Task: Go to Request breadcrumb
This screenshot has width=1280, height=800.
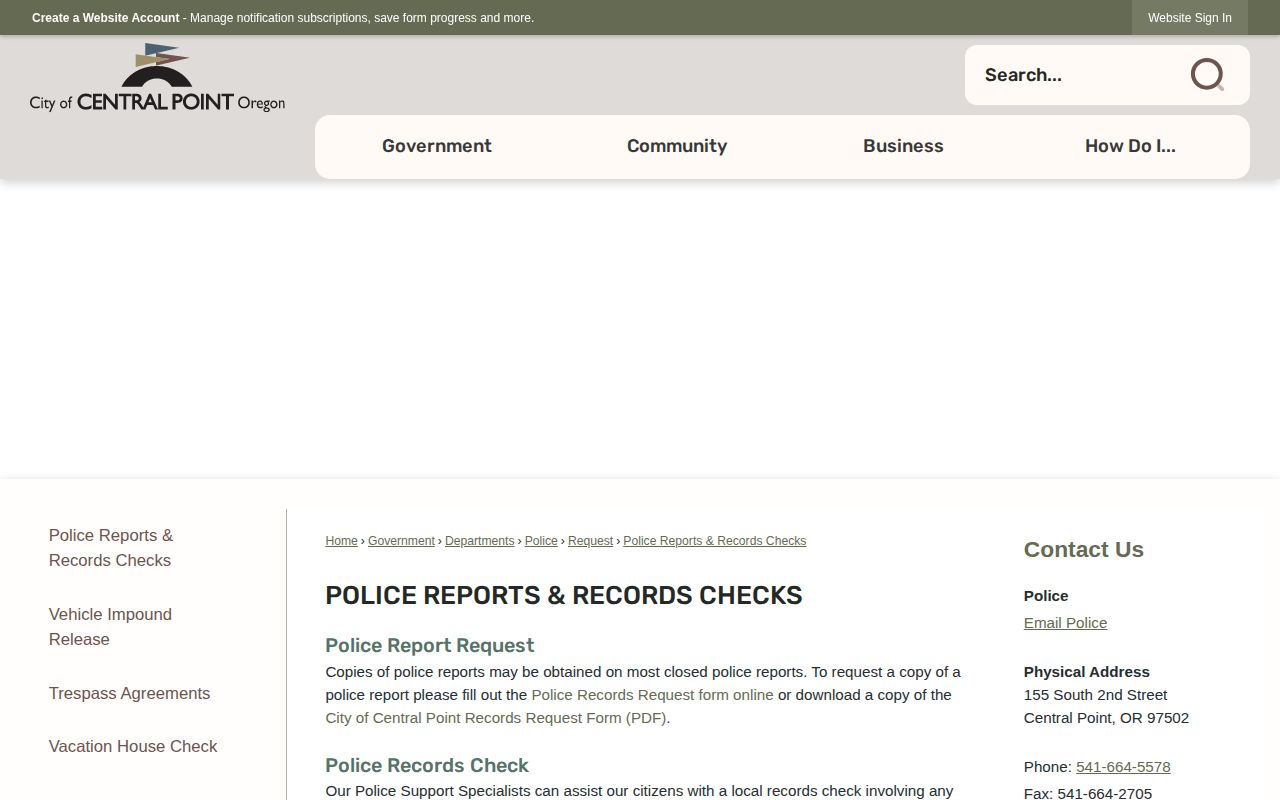Action: [x=590, y=541]
